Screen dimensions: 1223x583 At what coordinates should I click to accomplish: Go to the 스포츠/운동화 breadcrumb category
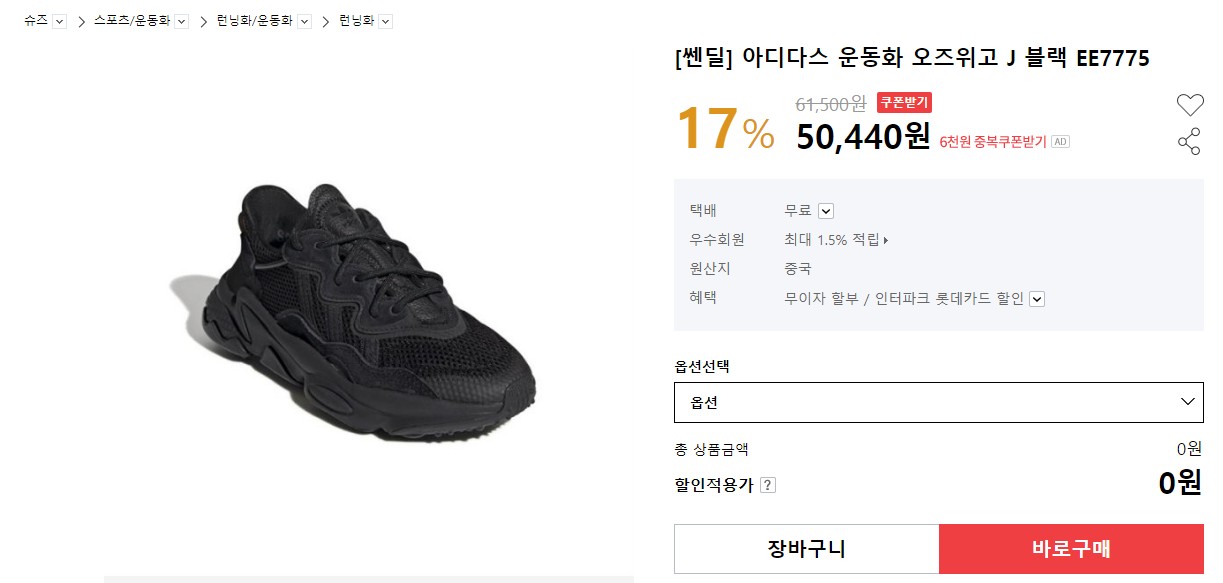click(132, 21)
